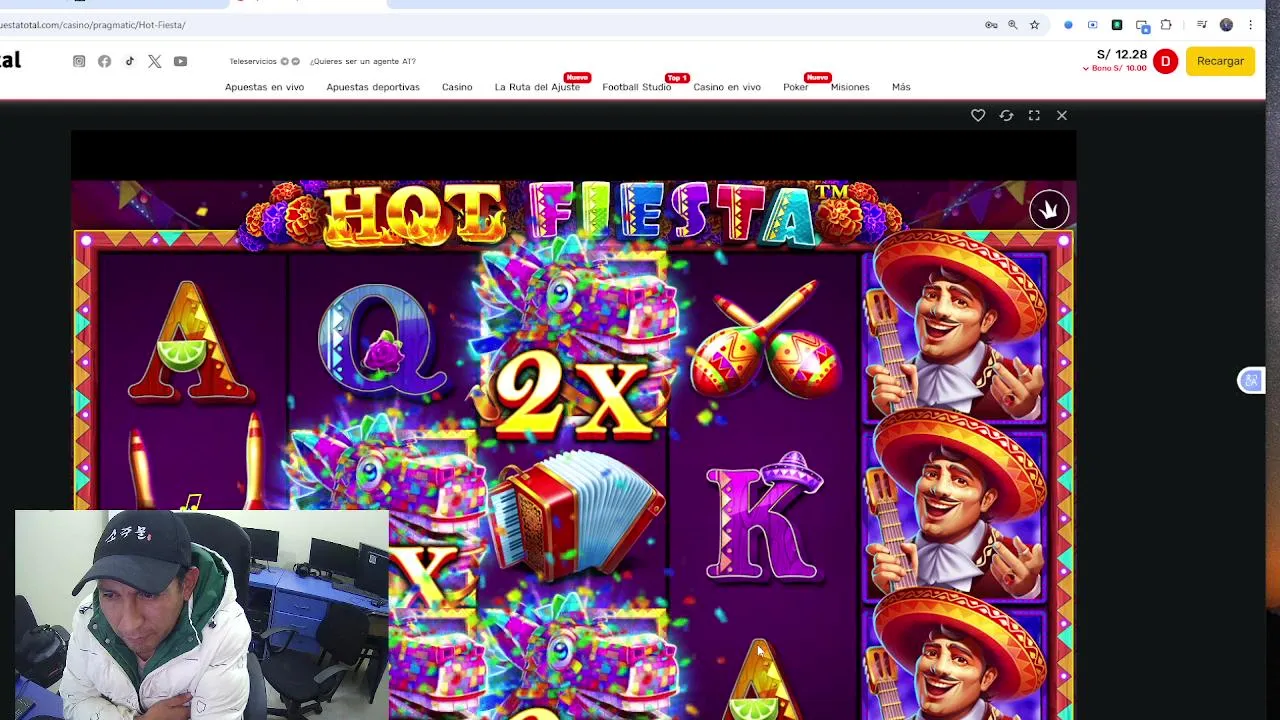Reload the game with the refresh icon

pos(1006,116)
